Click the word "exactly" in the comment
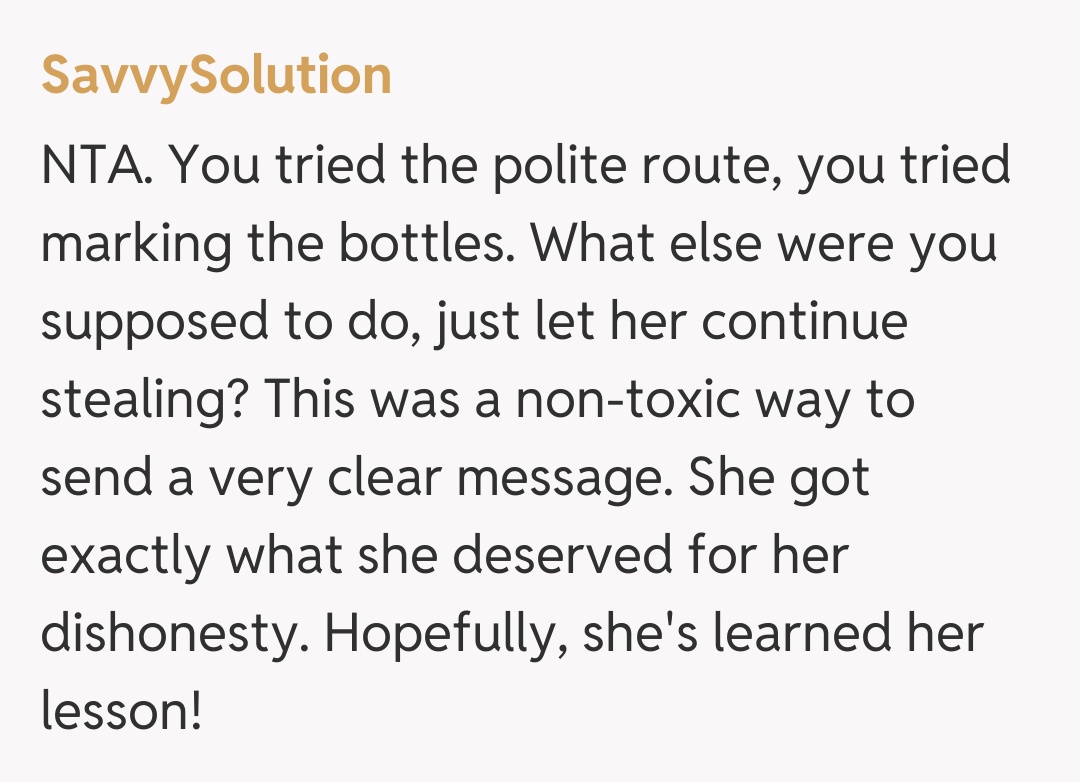 125,556
